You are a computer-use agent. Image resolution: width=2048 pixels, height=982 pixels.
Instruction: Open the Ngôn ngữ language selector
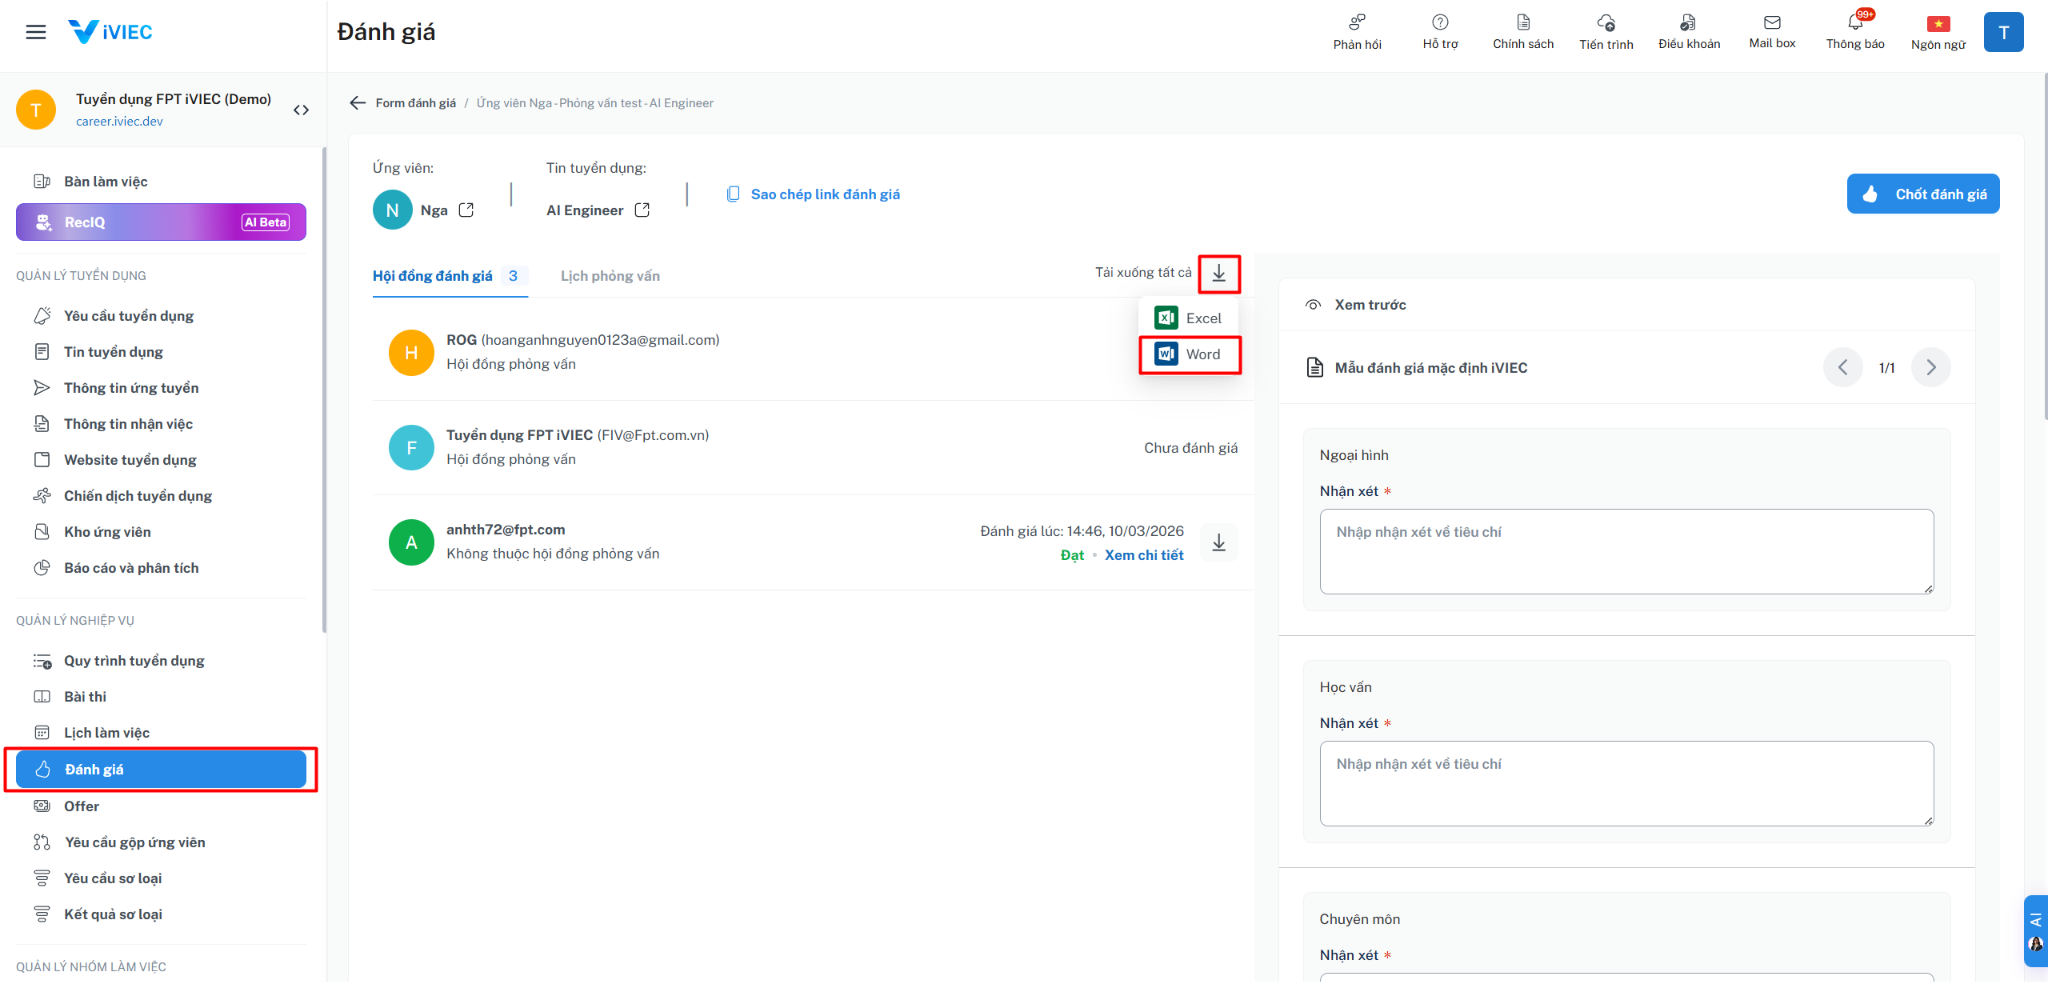1938,26
